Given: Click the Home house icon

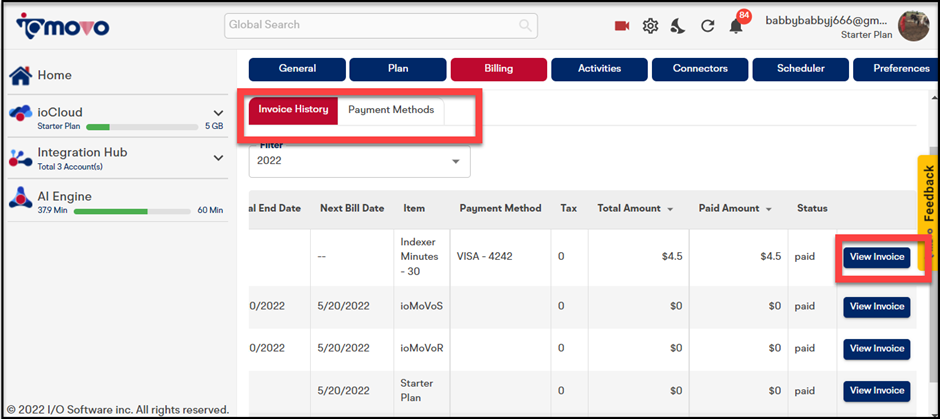Looking at the screenshot, I should pyautogui.click(x=20, y=75).
